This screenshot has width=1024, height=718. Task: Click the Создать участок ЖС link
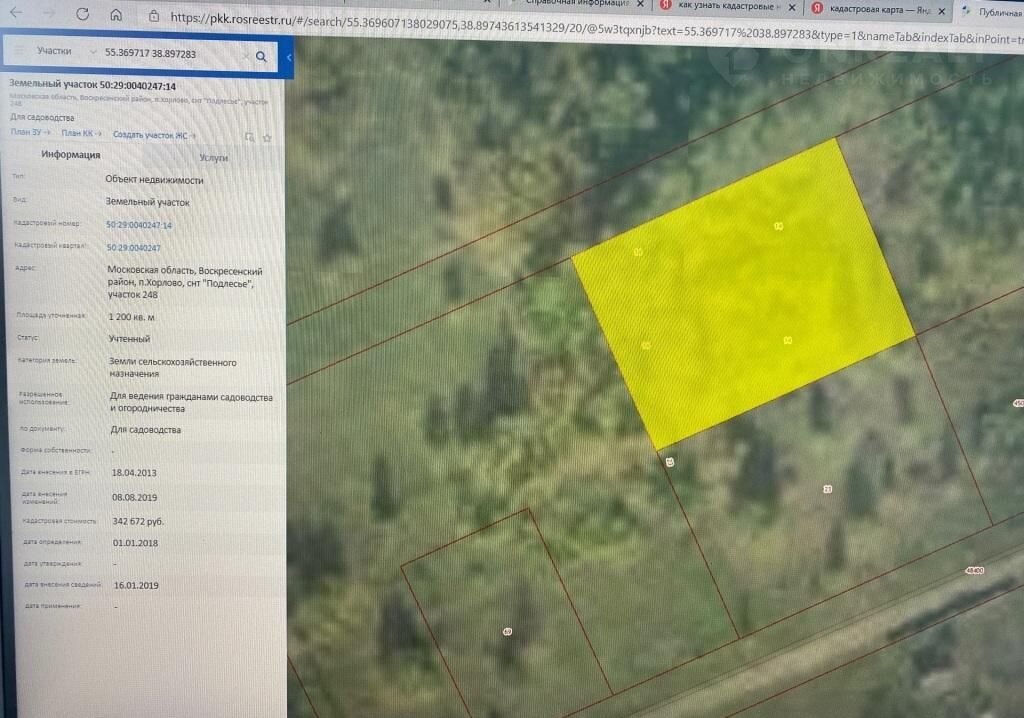pyautogui.click(x=152, y=134)
